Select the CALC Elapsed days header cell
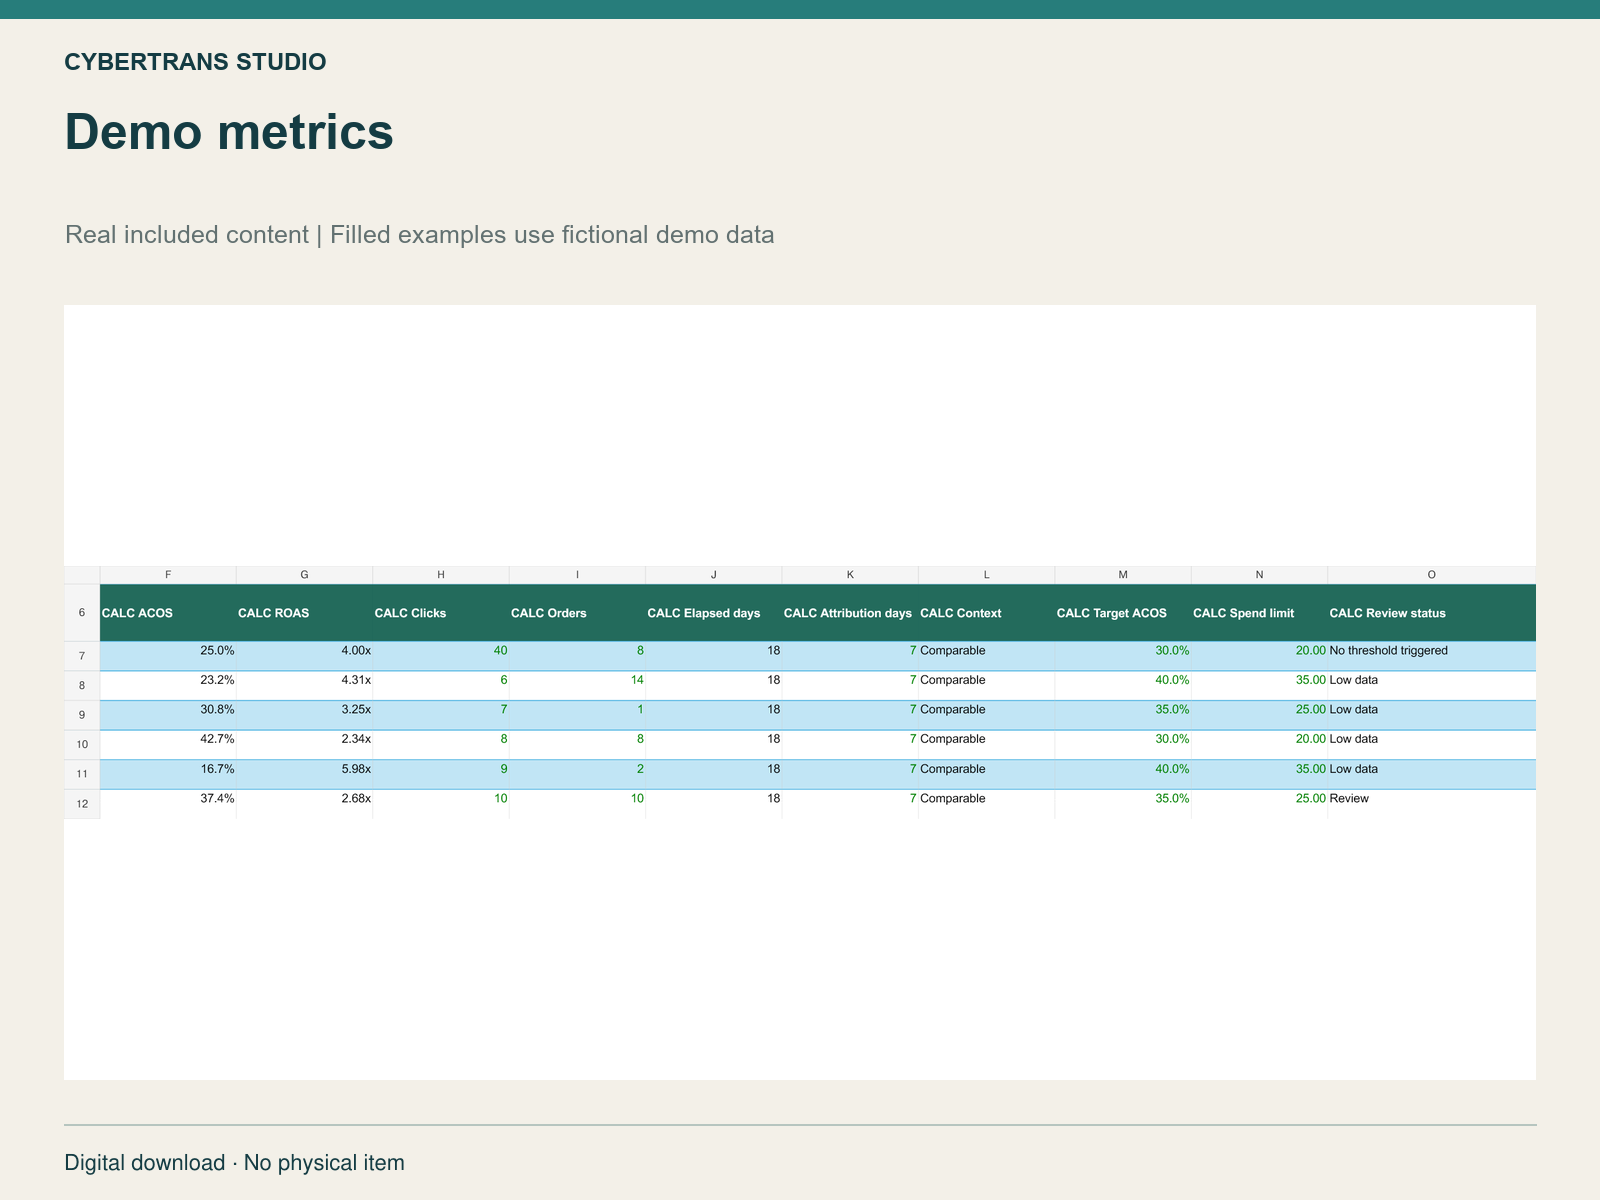The width and height of the screenshot is (1600, 1200). [714, 613]
